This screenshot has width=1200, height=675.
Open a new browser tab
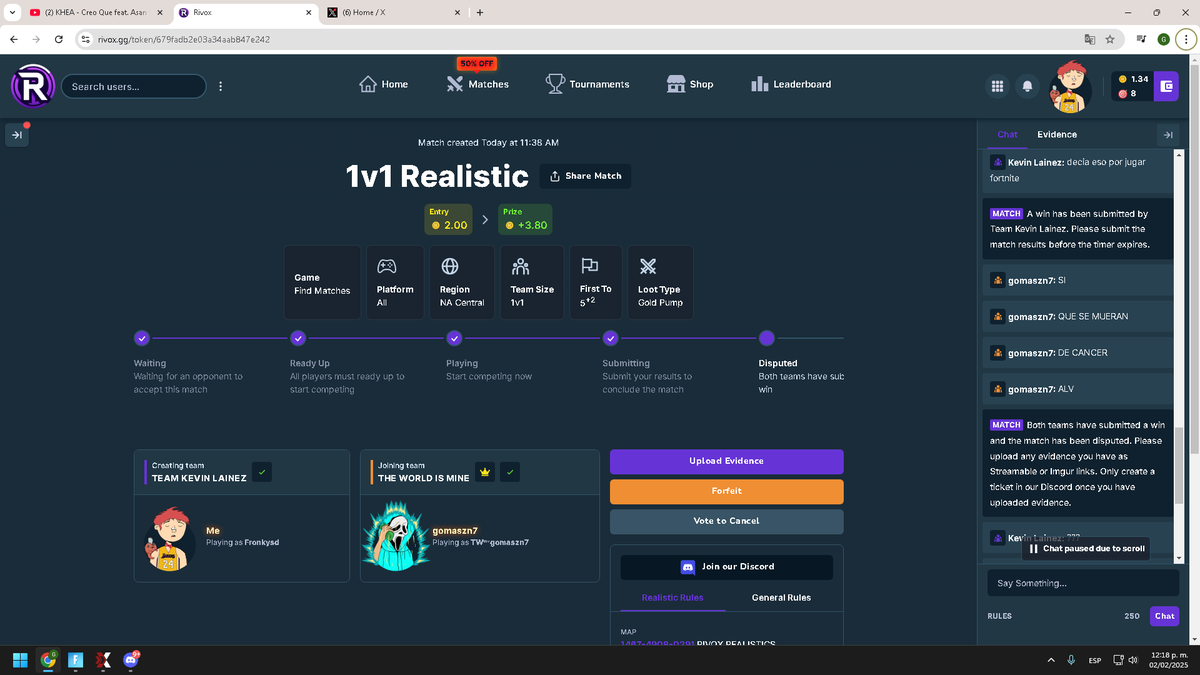pos(480,13)
